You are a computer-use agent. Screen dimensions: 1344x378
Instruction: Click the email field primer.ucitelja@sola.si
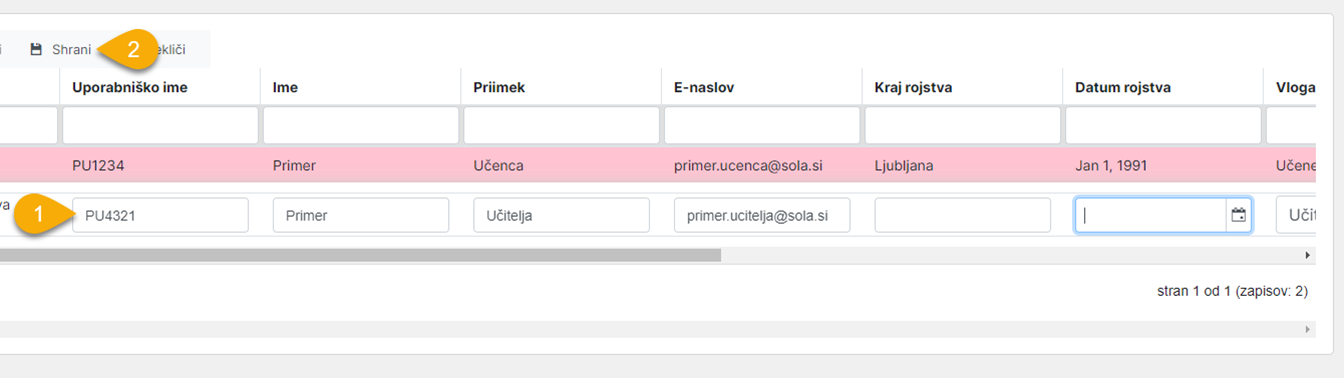(x=762, y=215)
